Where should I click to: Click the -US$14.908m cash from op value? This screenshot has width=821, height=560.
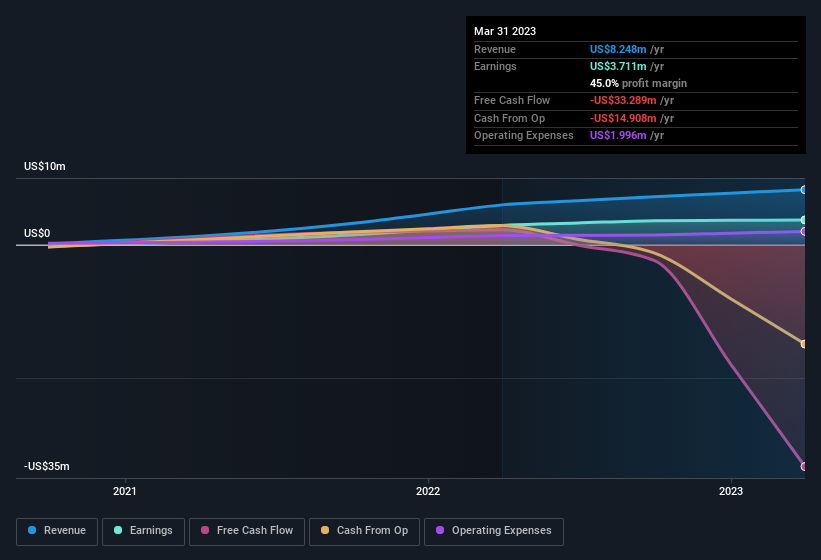pos(623,118)
